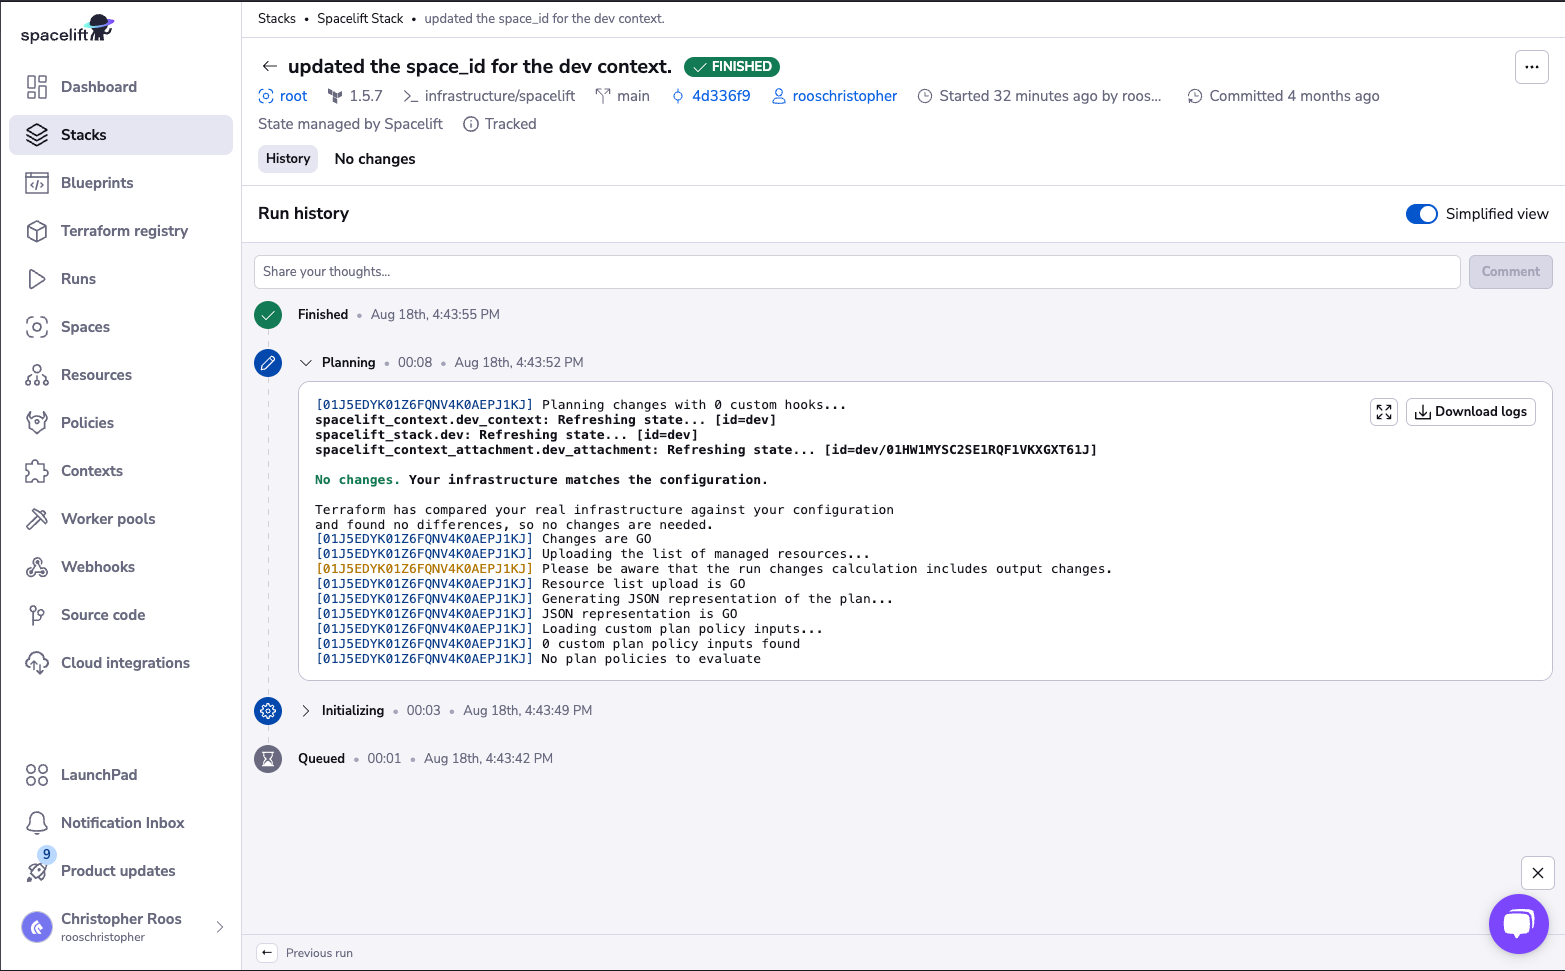
Task: Open the support chat bubble
Action: click(1518, 923)
